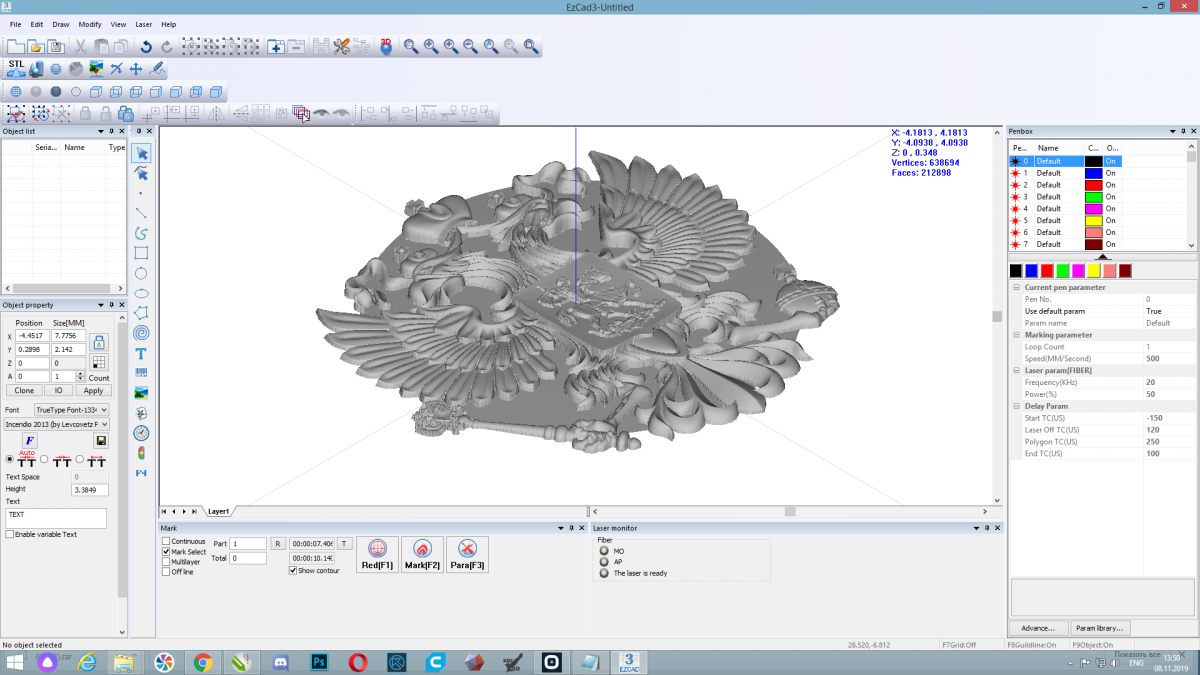The image size is (1200, 675).
Task: Insert a bitmap image with the picture tool
Action: 142,393
